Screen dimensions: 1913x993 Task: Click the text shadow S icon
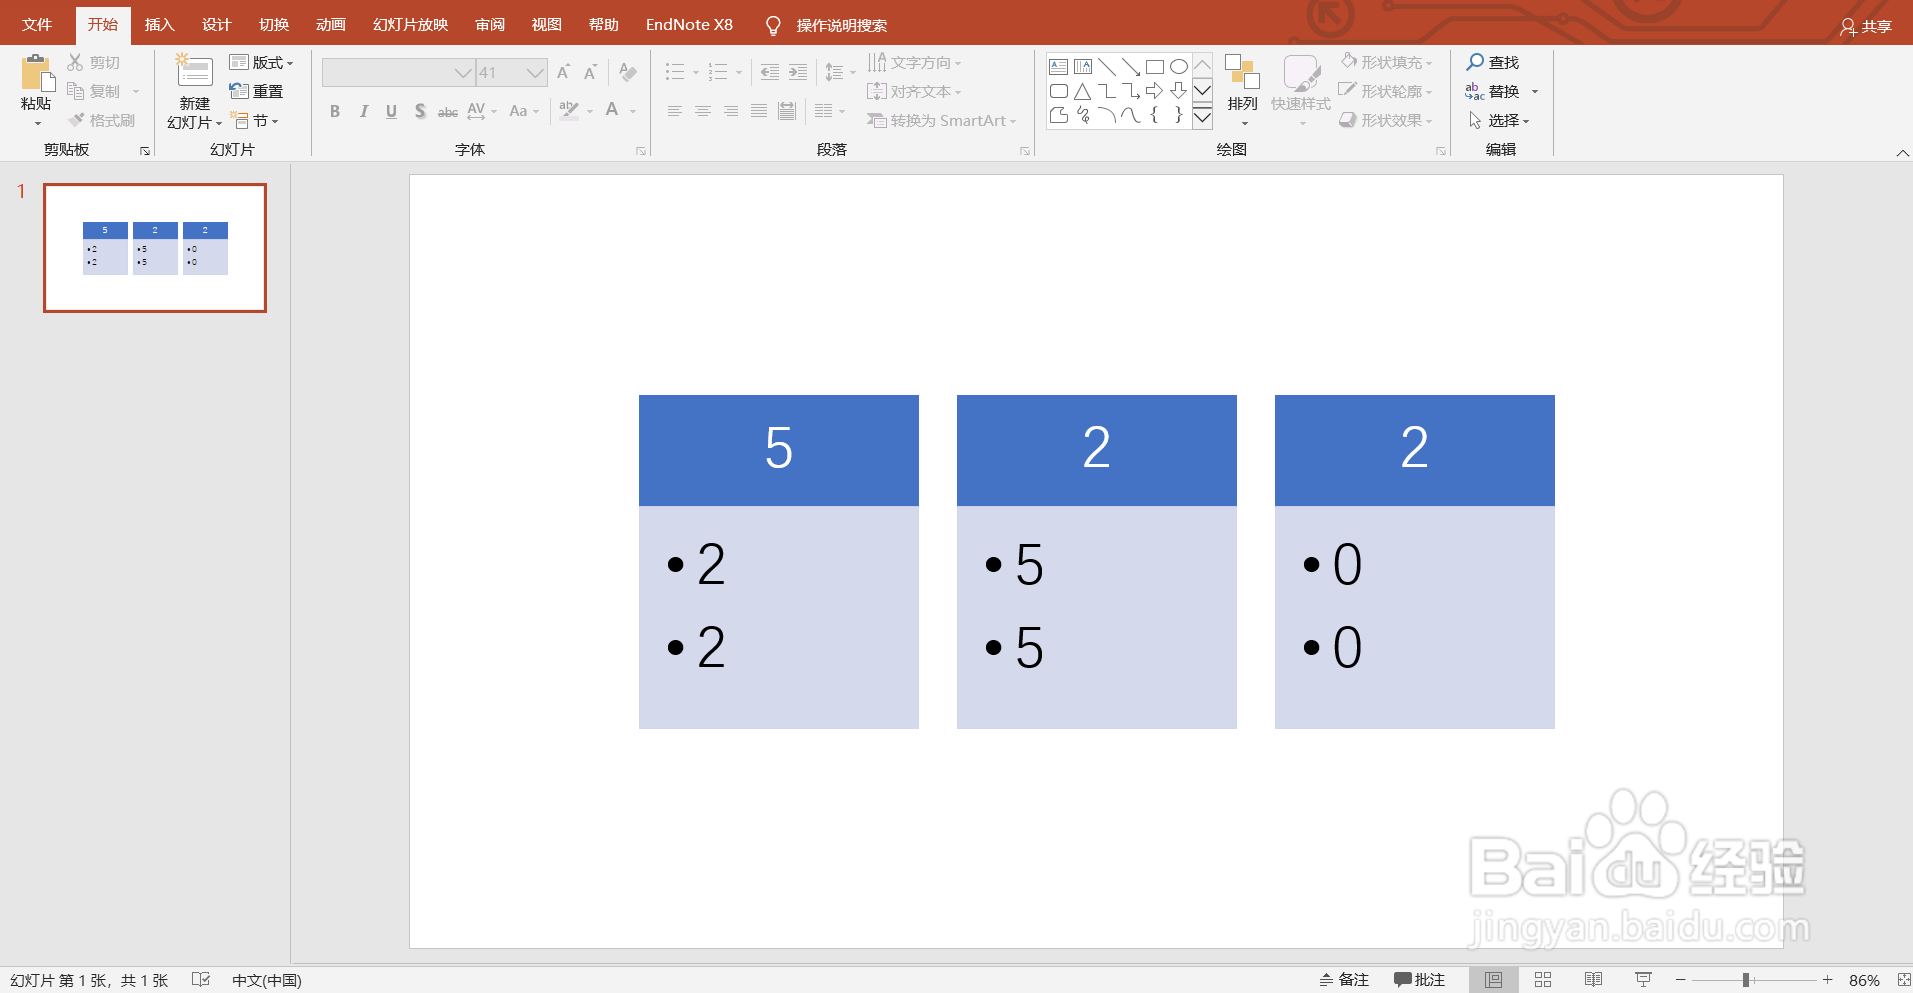[x=420, y=111]
